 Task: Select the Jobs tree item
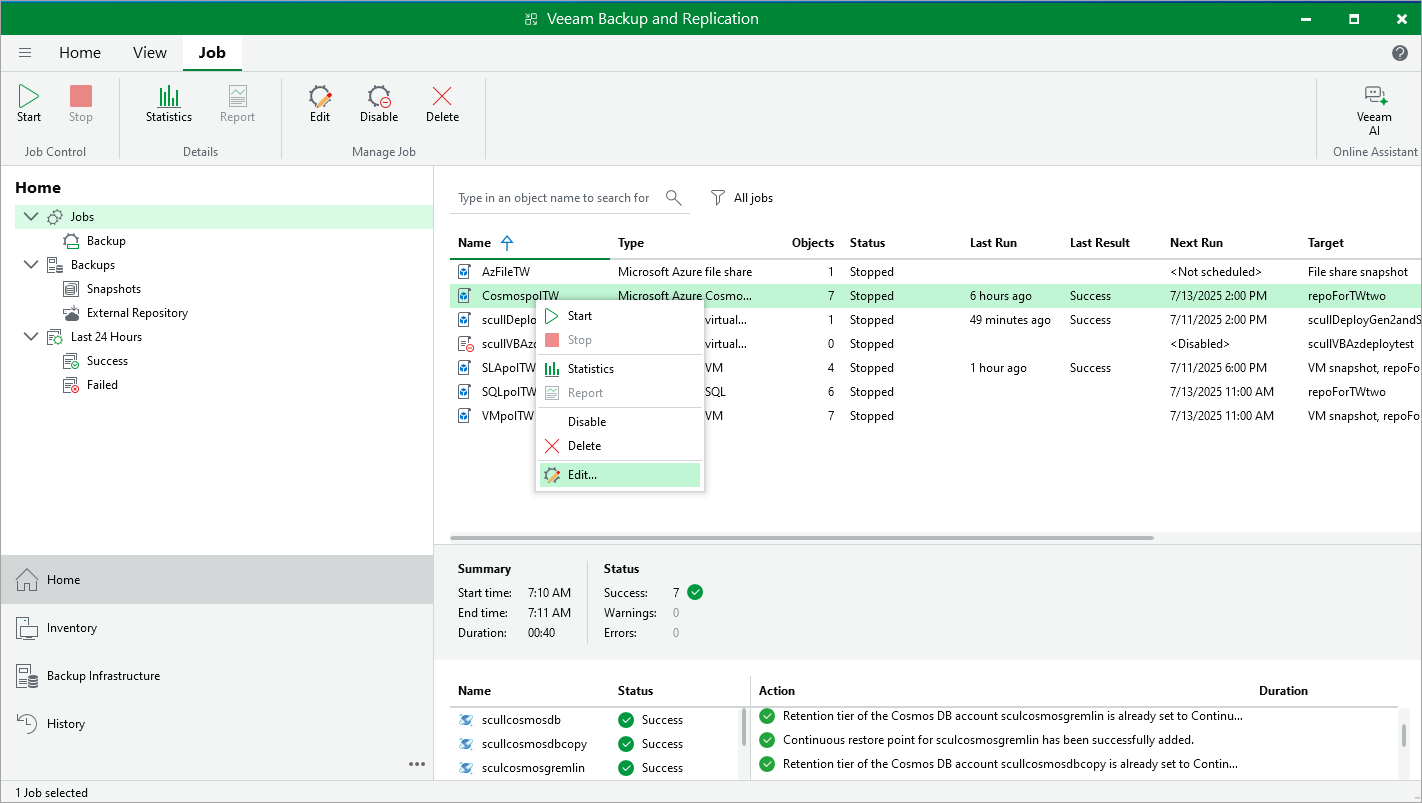pos(224,216)
